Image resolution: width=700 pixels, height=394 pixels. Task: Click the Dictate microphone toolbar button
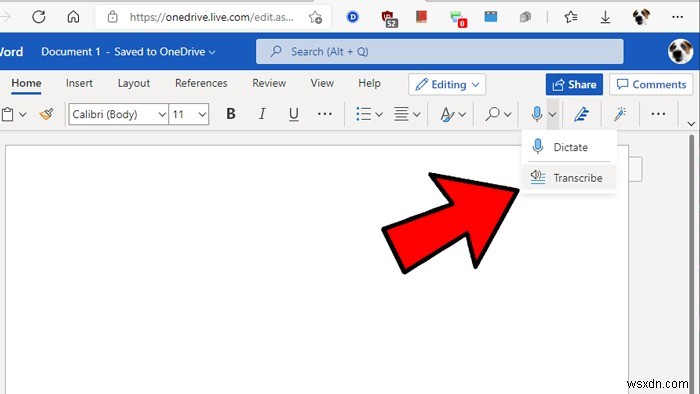(537, 114)
